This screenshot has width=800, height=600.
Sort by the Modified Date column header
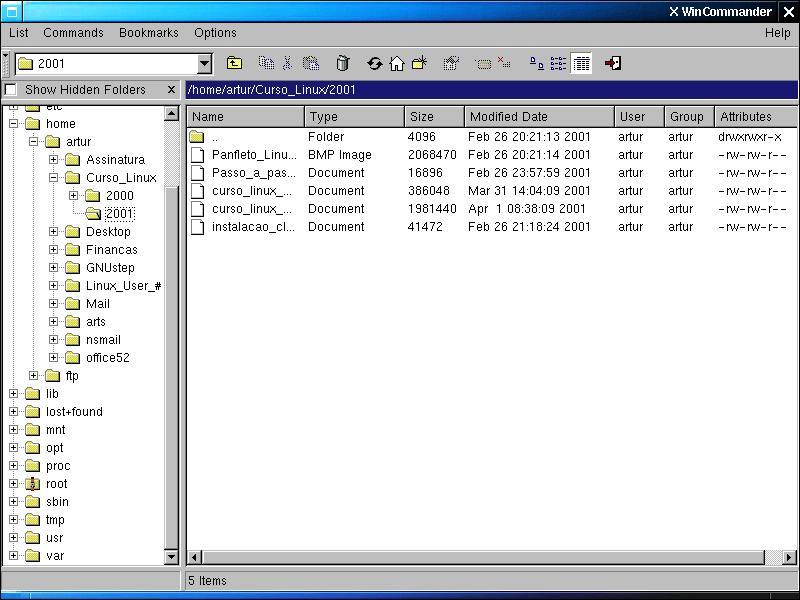[x=539, y=117]
